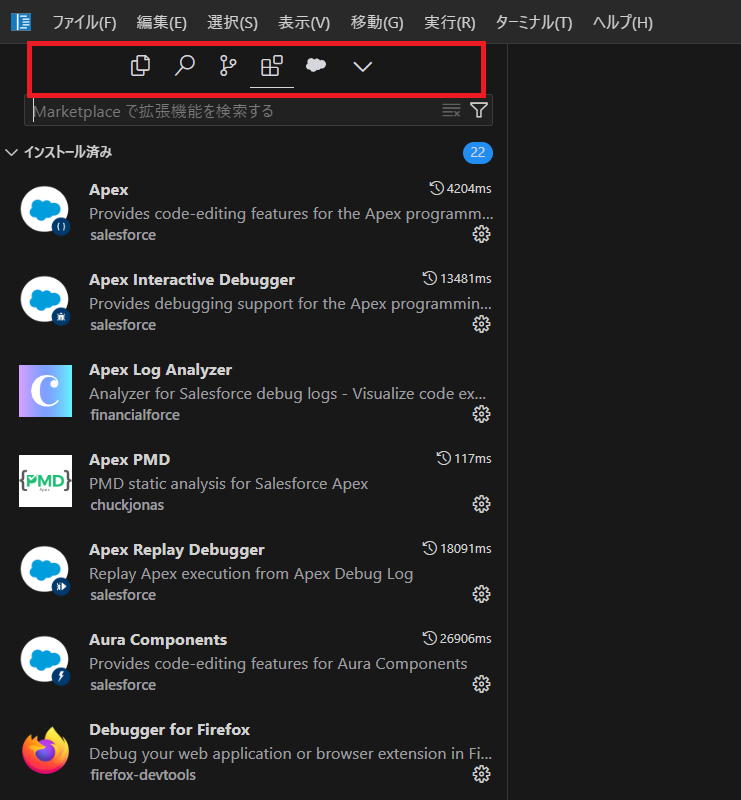Open manage gear for Apex PMD

tap(481, 504)
